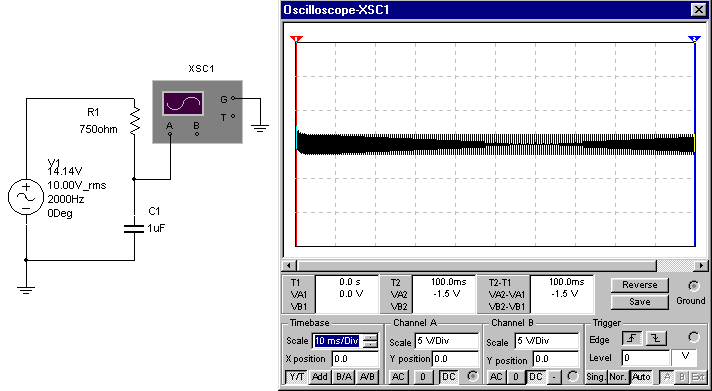Toggle Channel B terminal indicator radio

click(x=573, y=376)
